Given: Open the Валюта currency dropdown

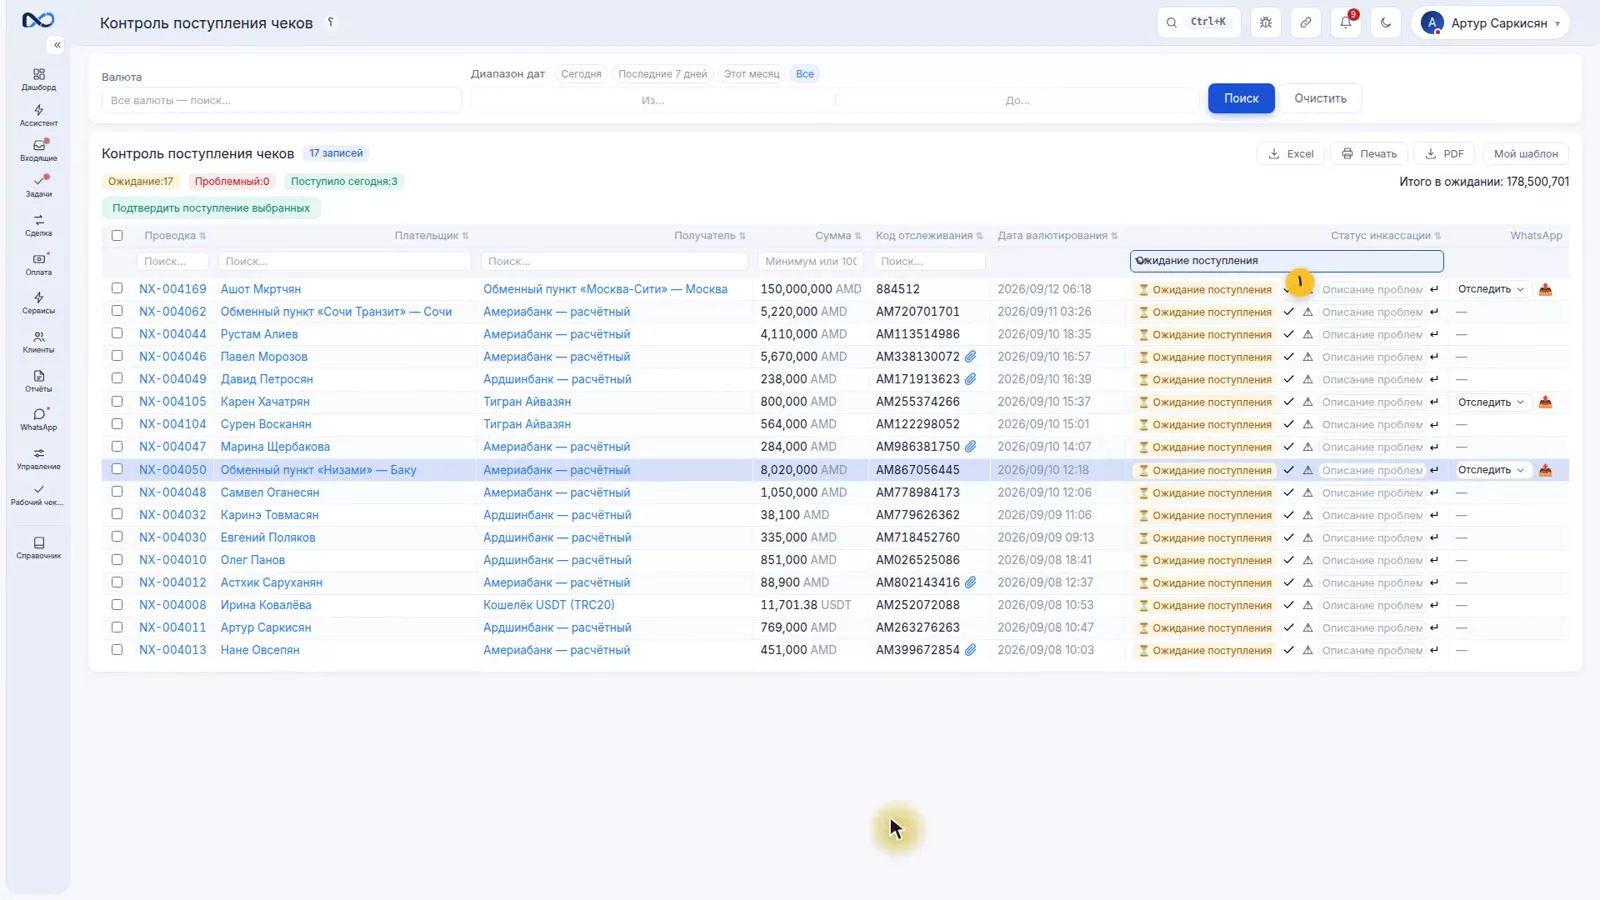Looking at the screenshot, I should point(281,100).
